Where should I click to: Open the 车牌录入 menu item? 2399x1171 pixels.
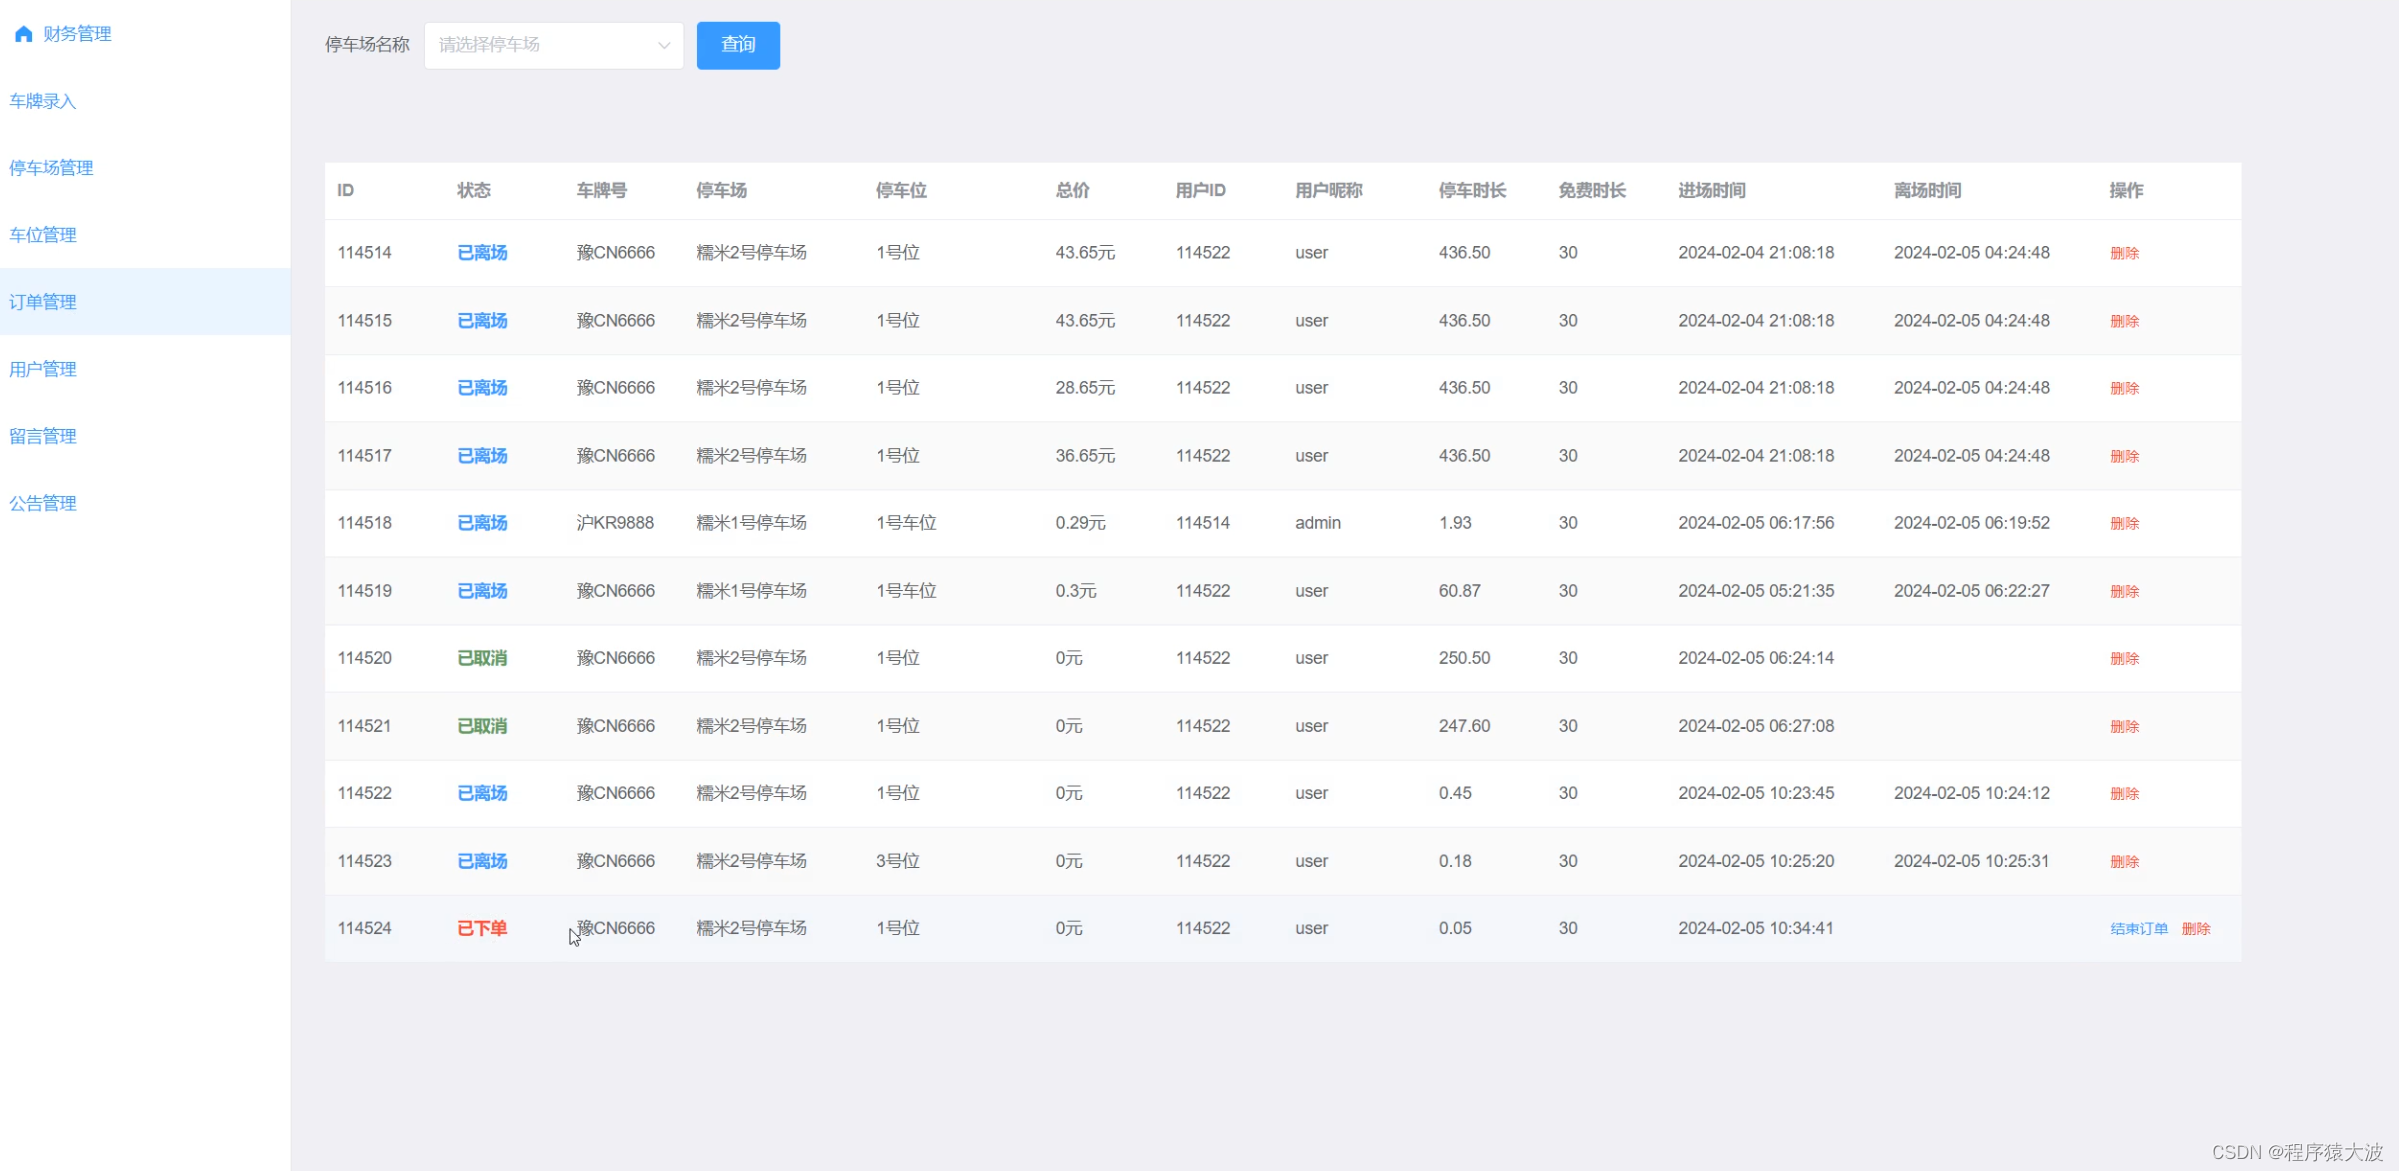coord(43,101)
